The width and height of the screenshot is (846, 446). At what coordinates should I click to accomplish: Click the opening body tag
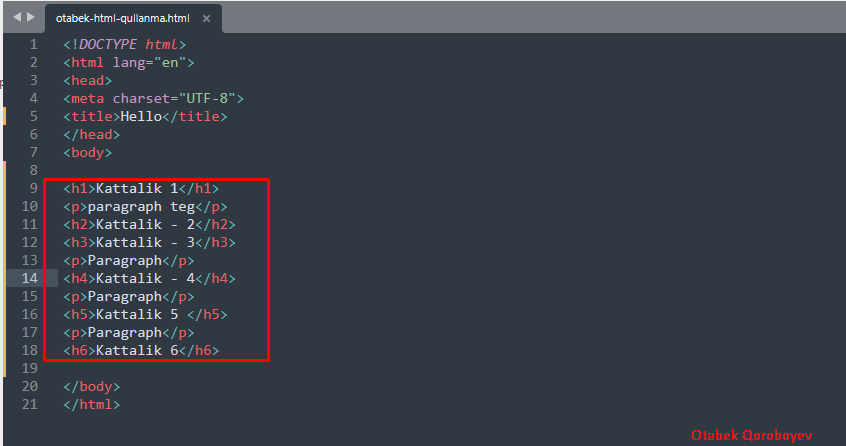click(87, 153)
